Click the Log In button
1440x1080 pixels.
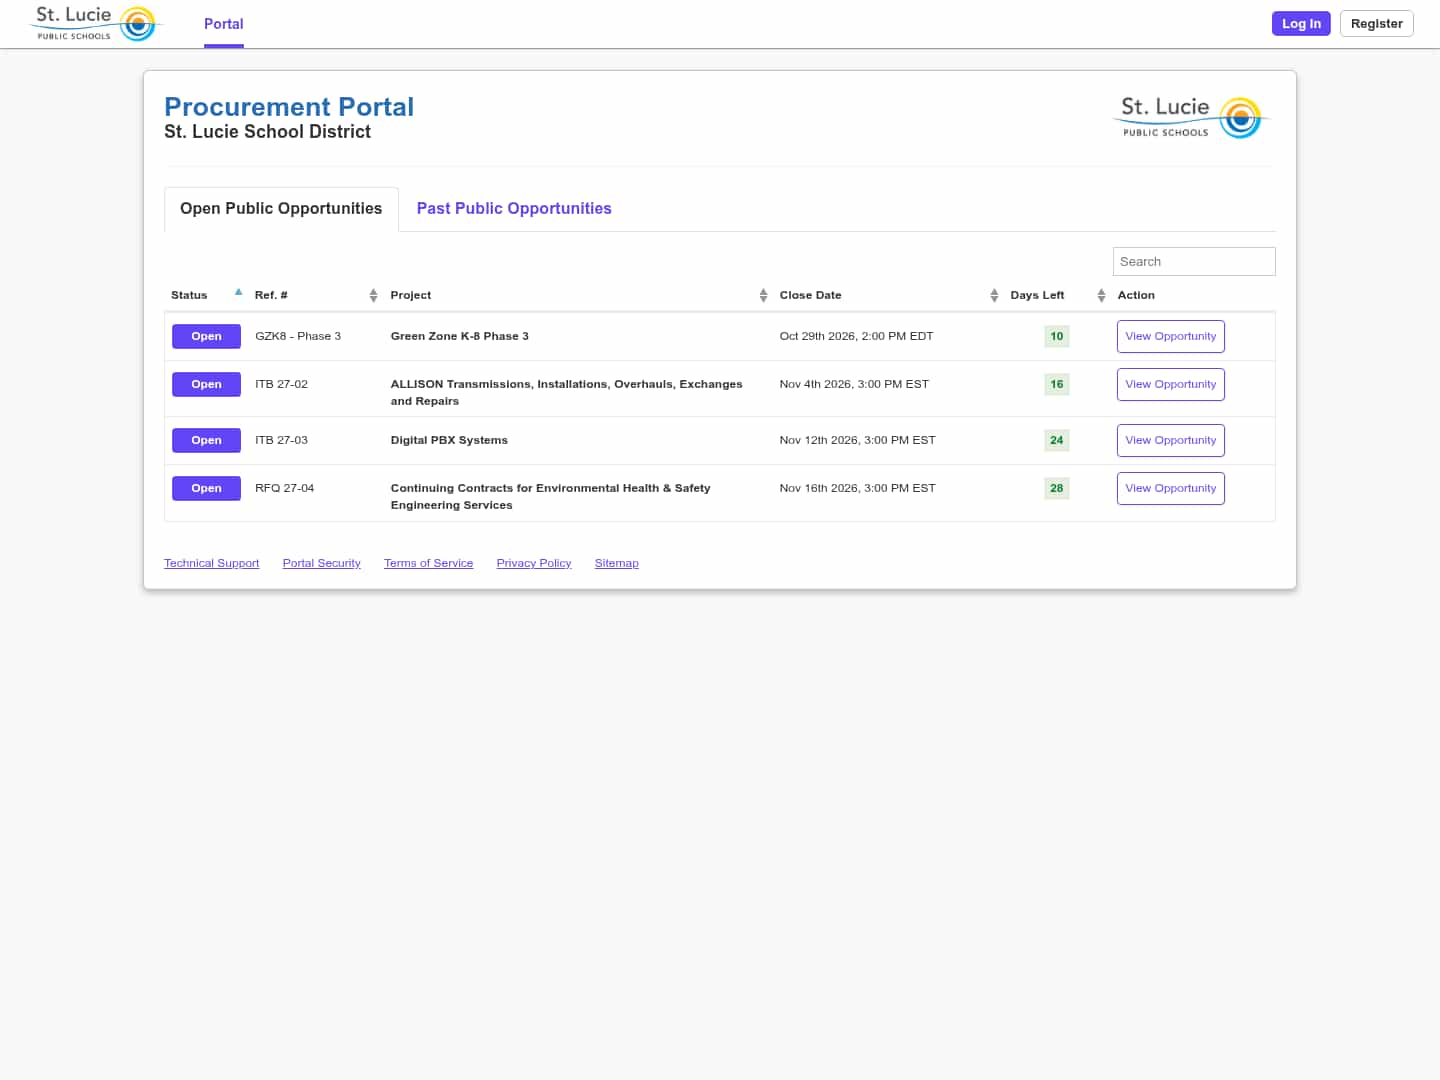click(x=1301, y=24)
